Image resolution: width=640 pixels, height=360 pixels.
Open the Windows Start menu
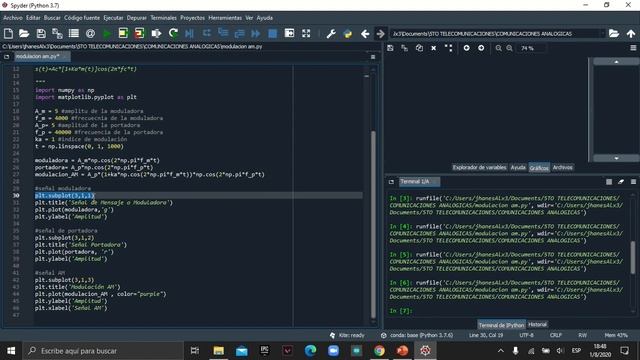pos(11,351)
